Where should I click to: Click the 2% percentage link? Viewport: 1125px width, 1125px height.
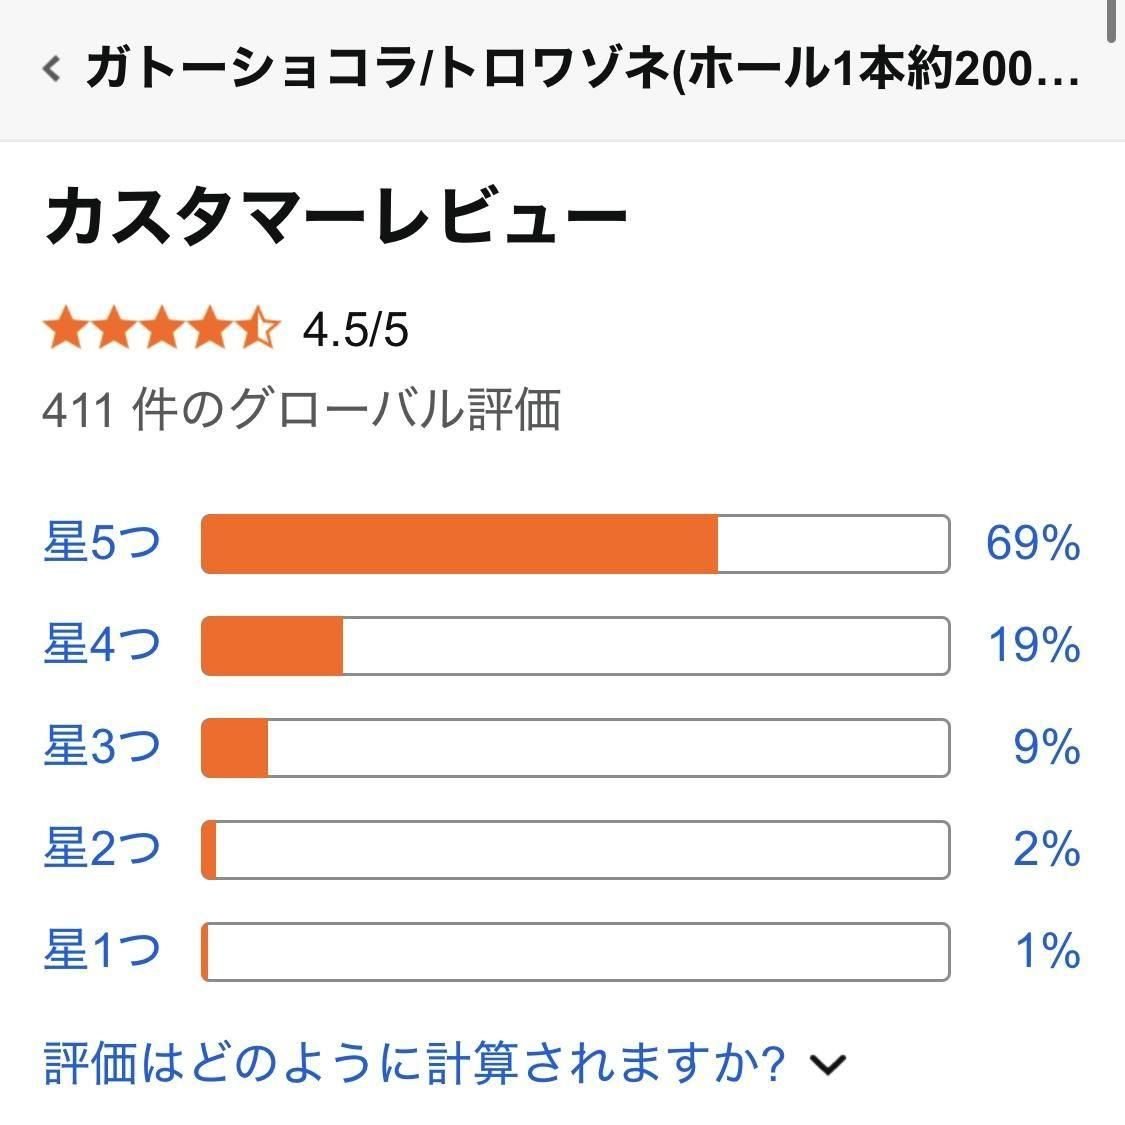(1047, 850)
